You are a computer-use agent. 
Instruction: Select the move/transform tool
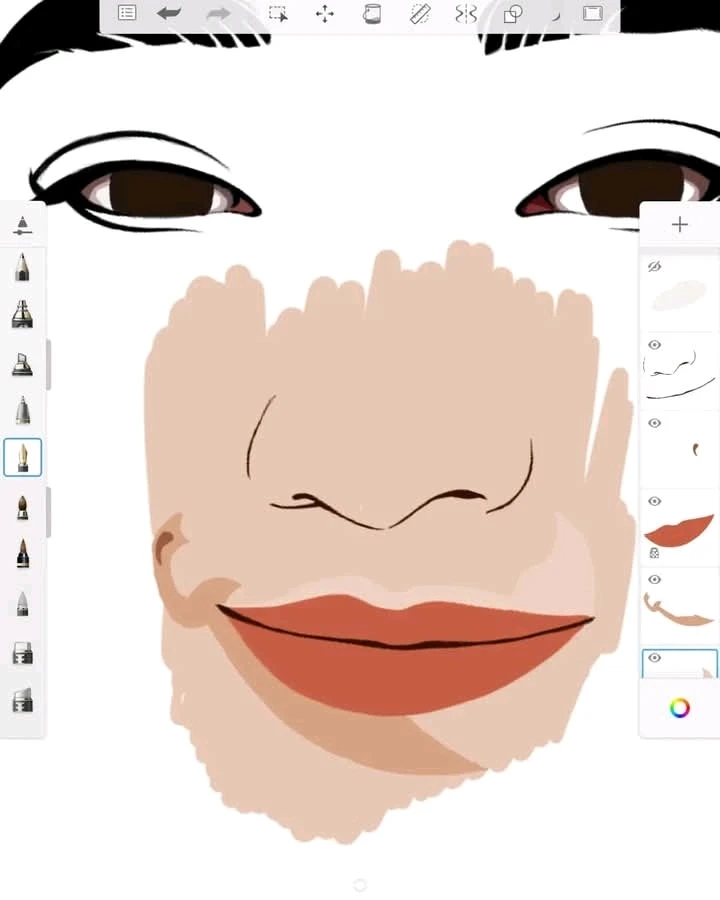325,13
